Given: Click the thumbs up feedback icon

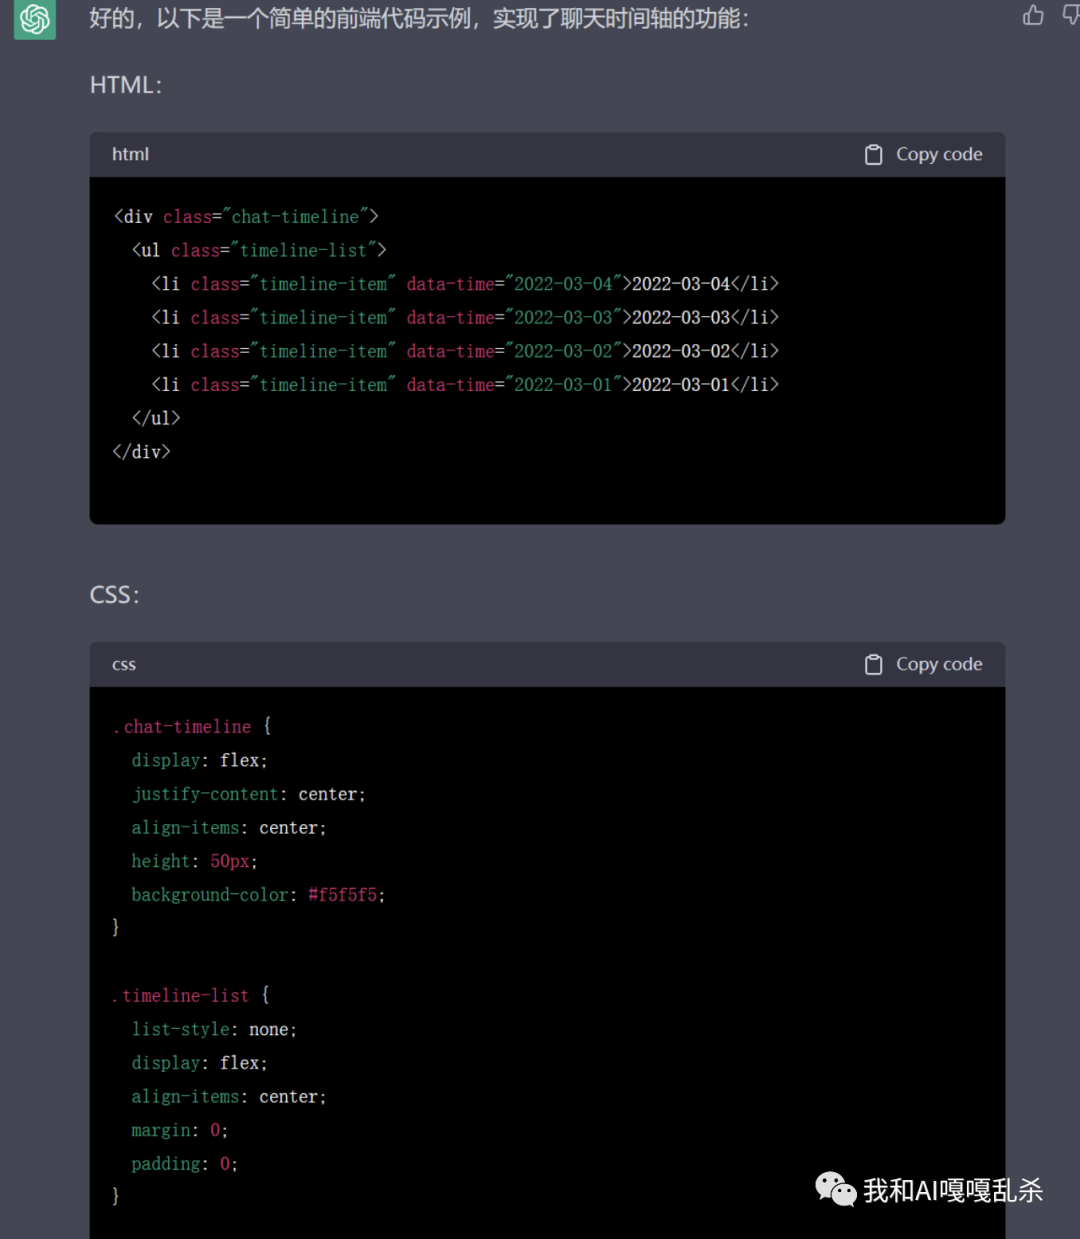Looking at the screenshot, I should [x=1033, y=15].
